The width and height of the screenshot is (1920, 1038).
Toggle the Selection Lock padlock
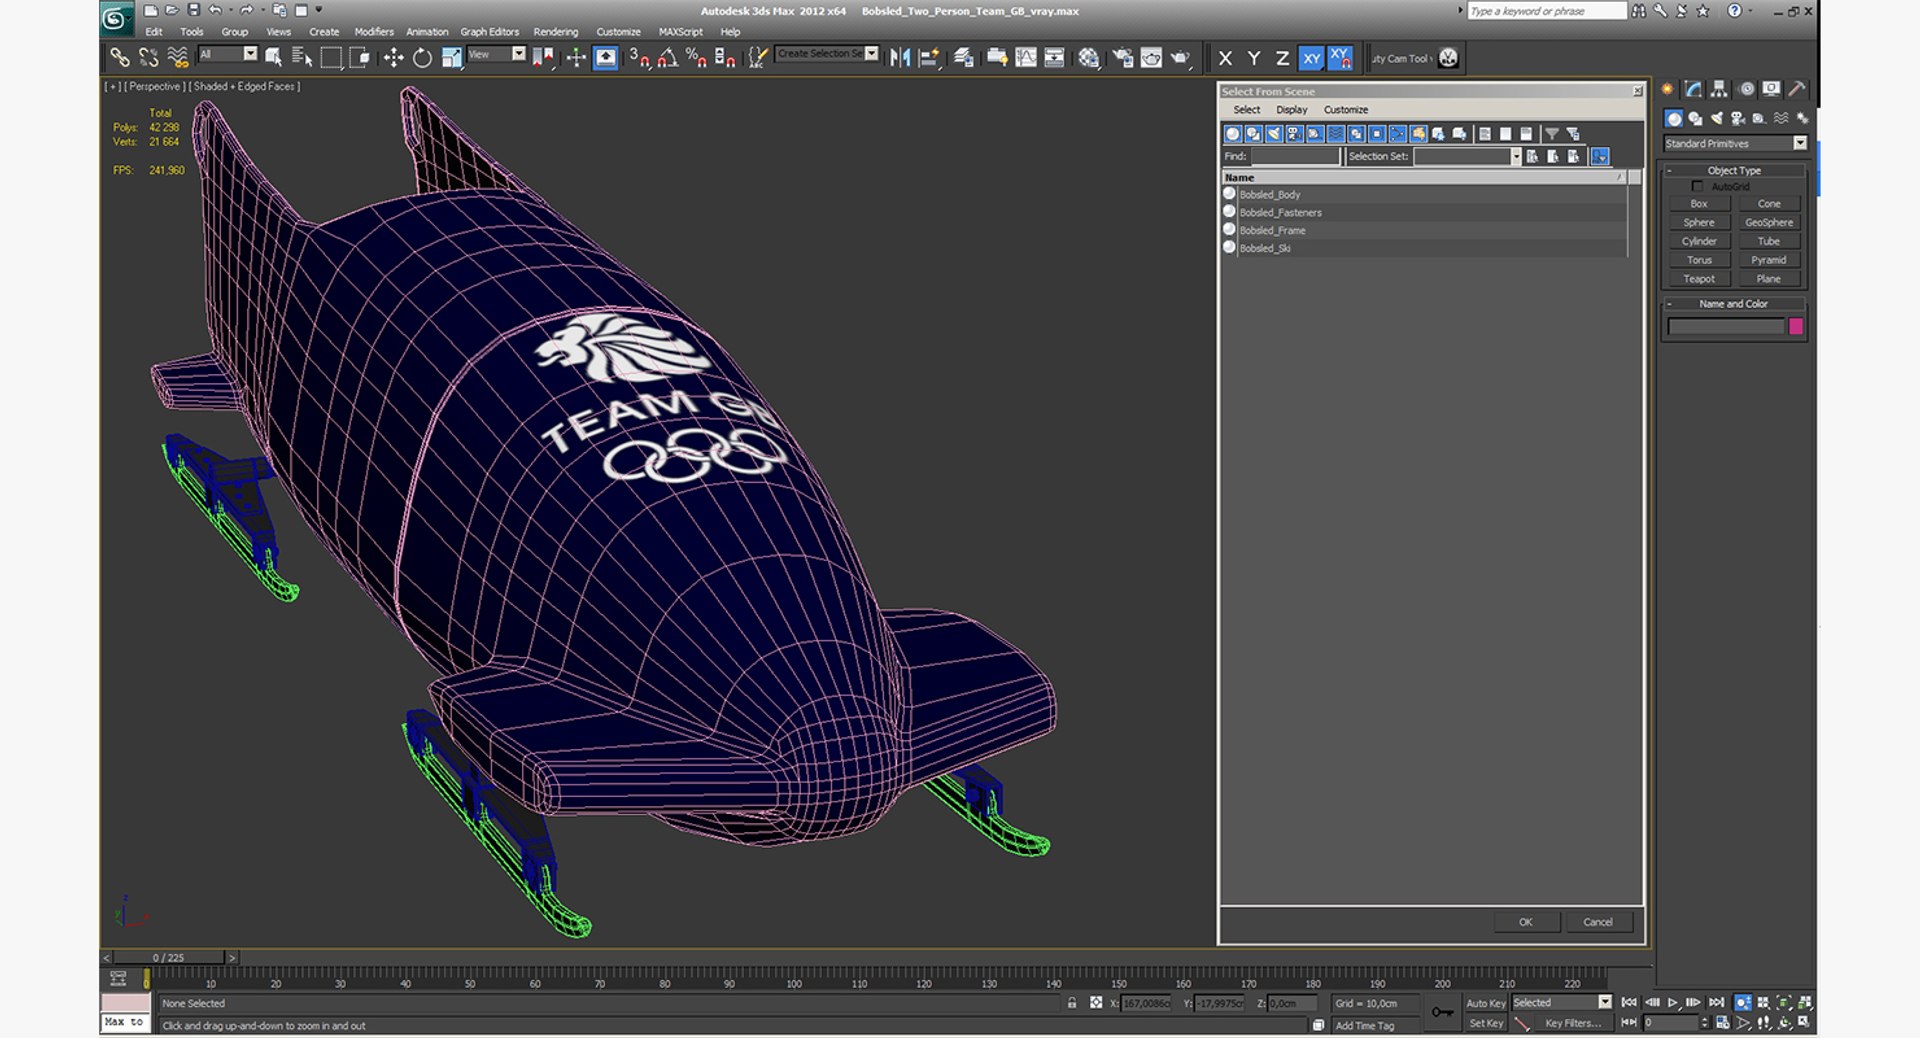1072,1003
